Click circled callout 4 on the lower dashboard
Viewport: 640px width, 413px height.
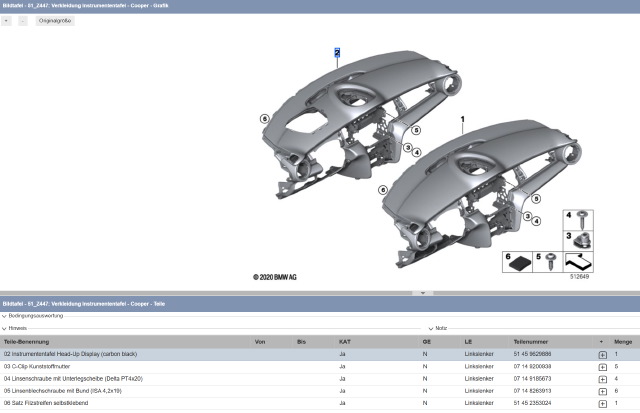pyautogui.click(x=536, y=221)
